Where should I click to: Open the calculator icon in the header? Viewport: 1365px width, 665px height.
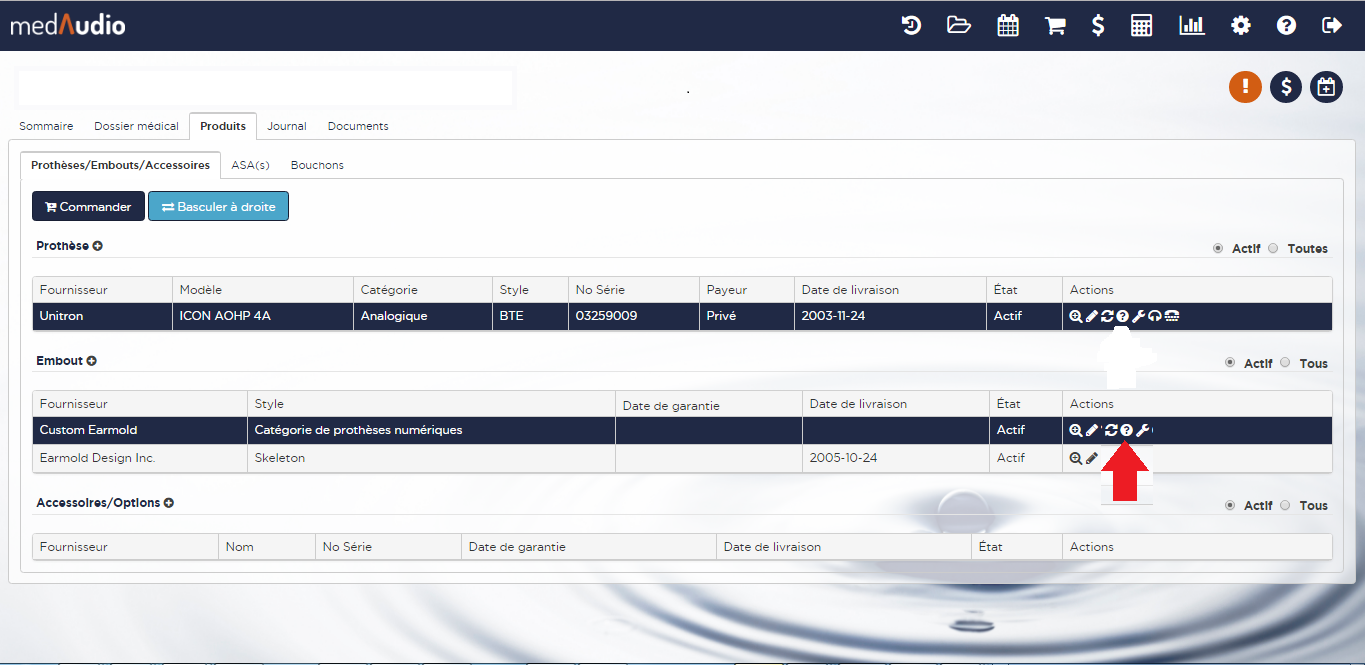1141,26
